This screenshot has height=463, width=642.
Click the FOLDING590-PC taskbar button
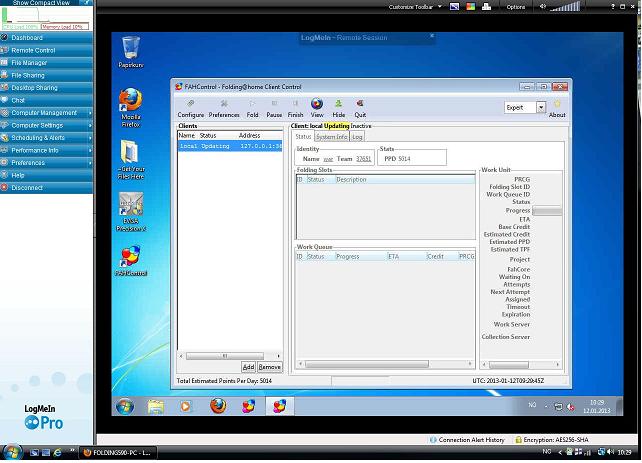[x=118, y=452]
